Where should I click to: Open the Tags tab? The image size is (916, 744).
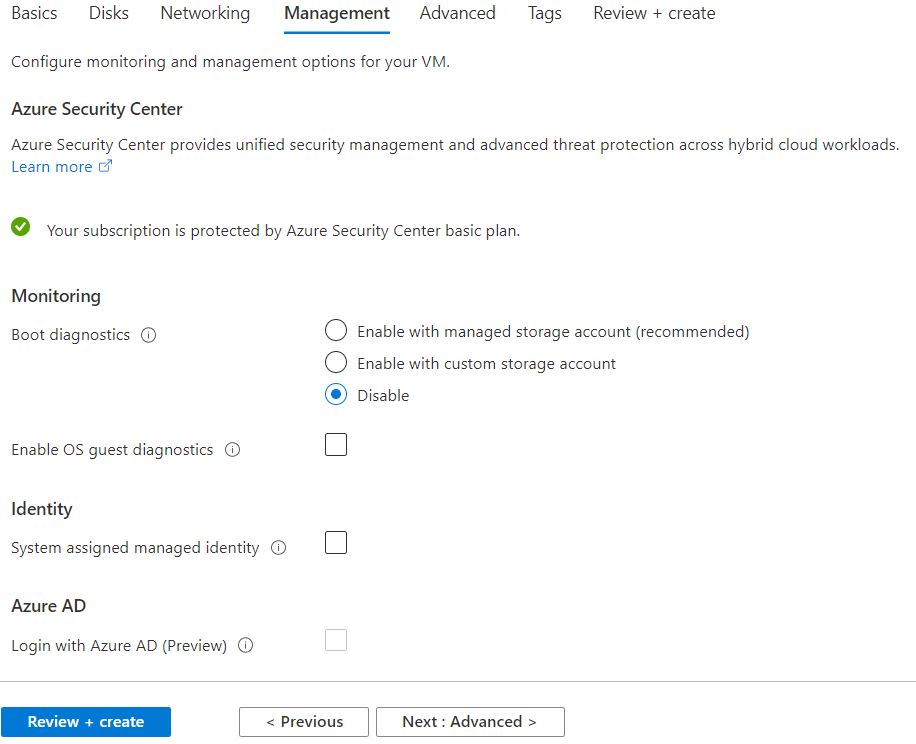point(544,14)
